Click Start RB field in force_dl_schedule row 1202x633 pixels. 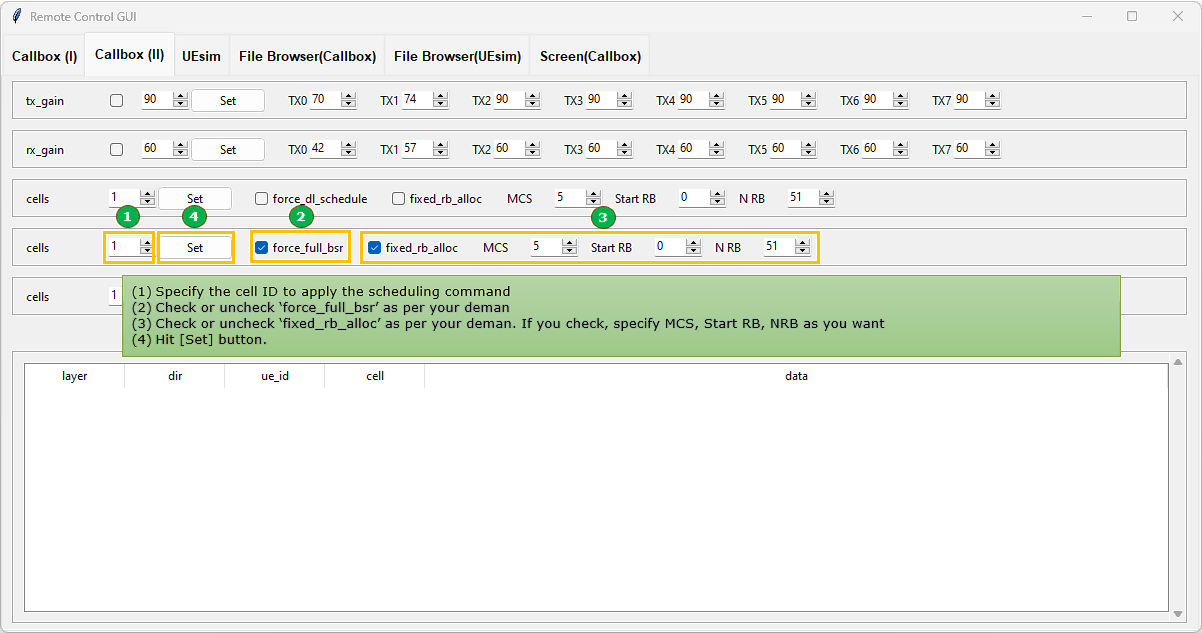point(694,198)
